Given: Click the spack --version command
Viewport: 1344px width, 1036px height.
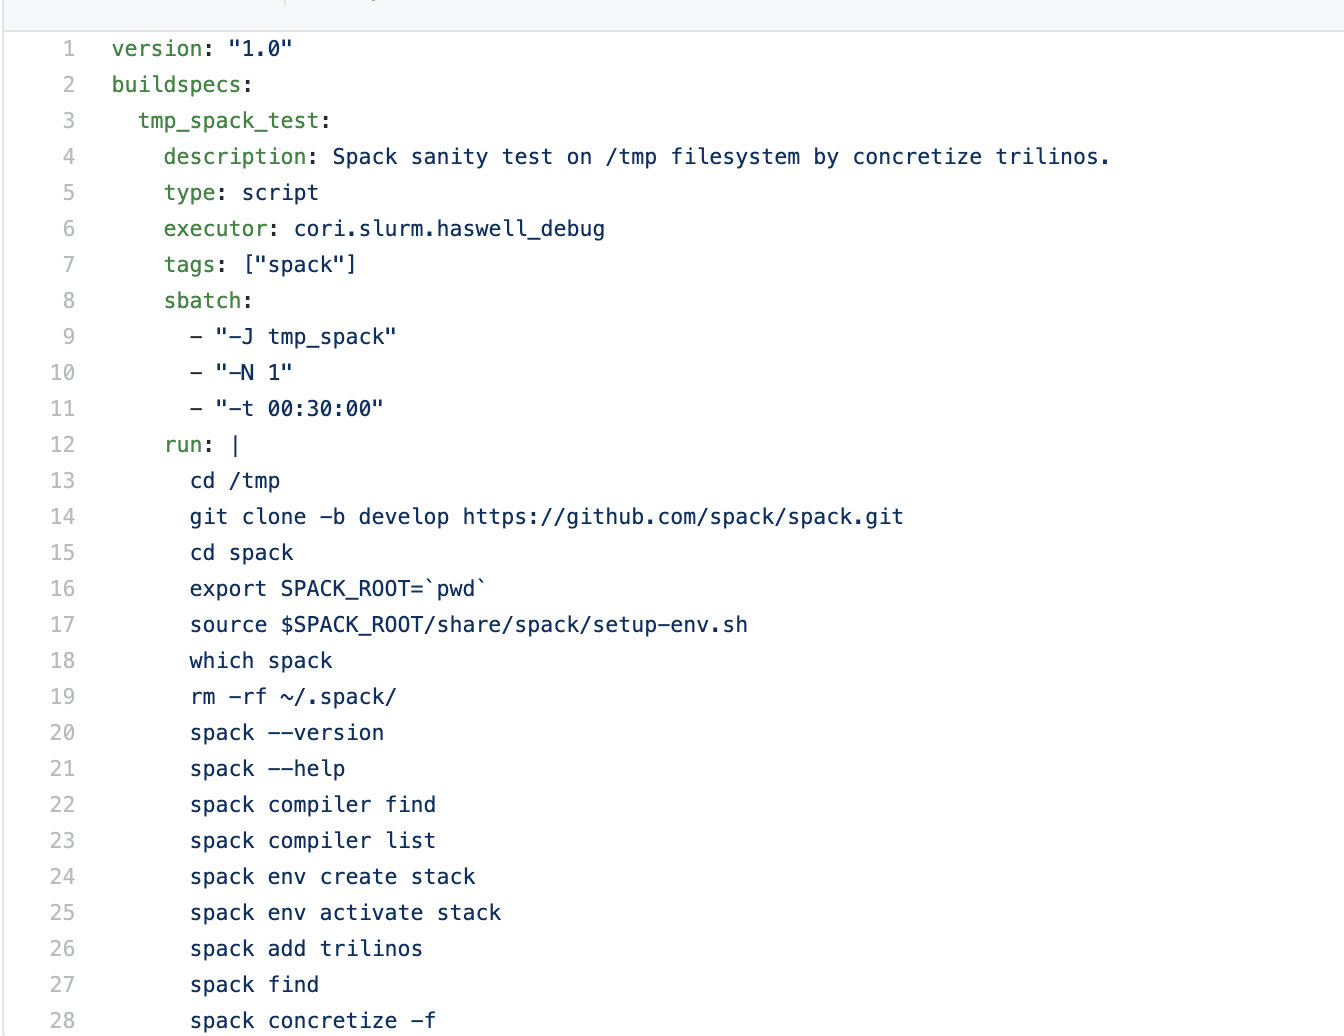Looking at the screenshot, I should pos(287,732).
